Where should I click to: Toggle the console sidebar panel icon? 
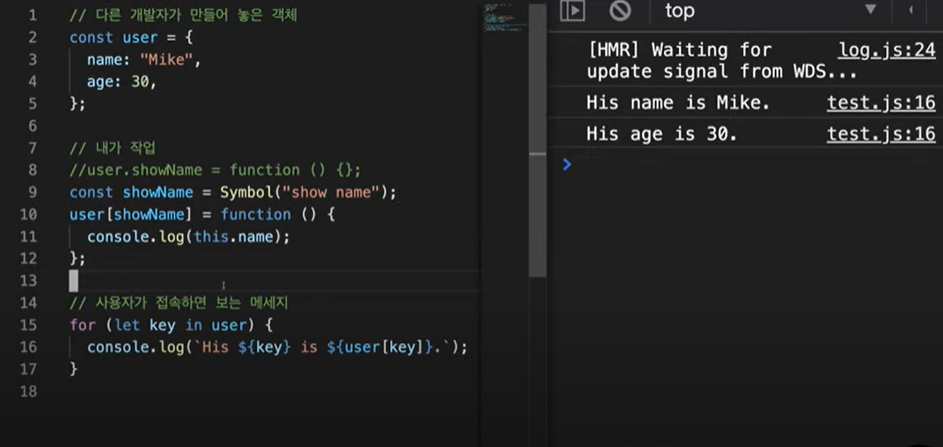click(x=572, y=11)
